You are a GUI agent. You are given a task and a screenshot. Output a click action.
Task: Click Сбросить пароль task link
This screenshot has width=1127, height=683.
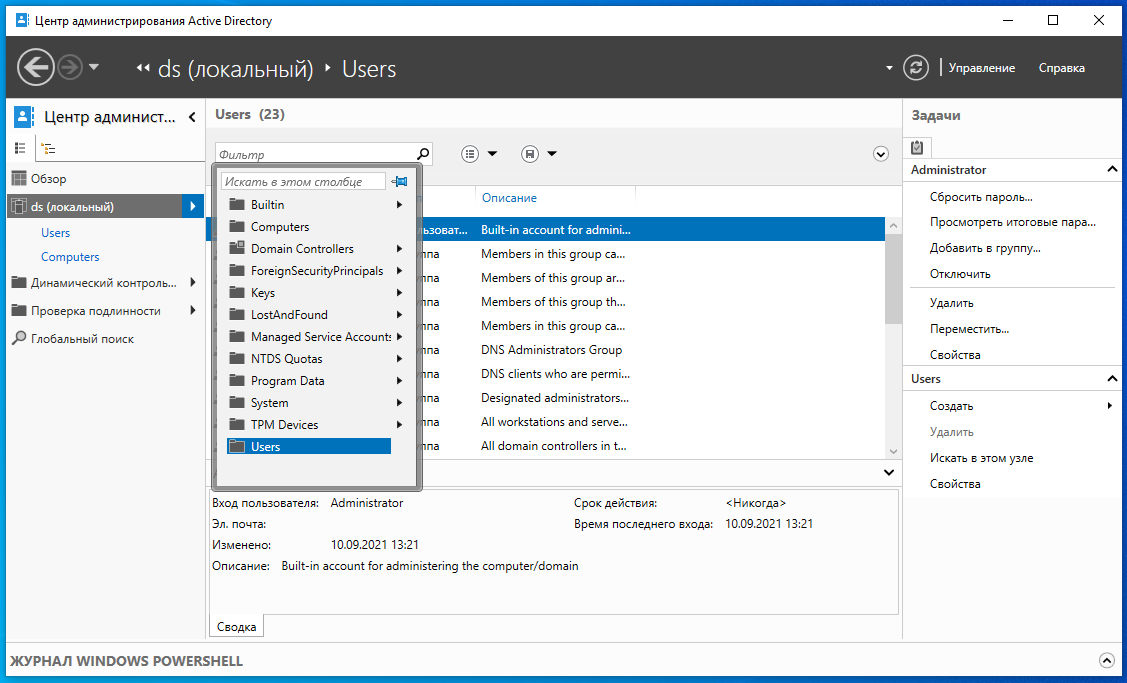[x=981, y=197]
